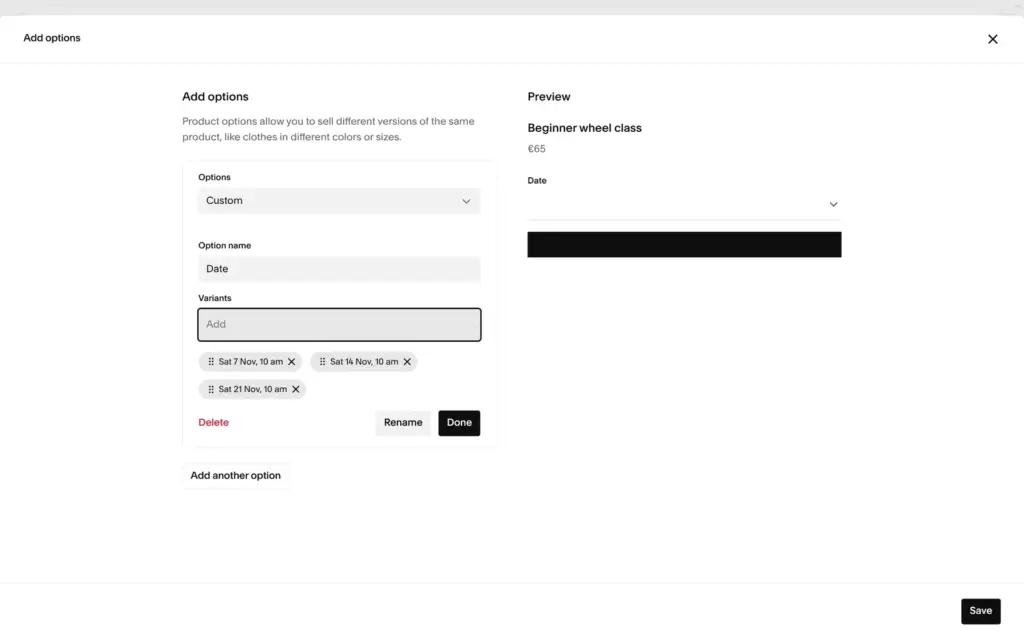Click the Rename button
Image resolution: width=1024 pixels, height=640 pixels.
(x=403, y=423)
